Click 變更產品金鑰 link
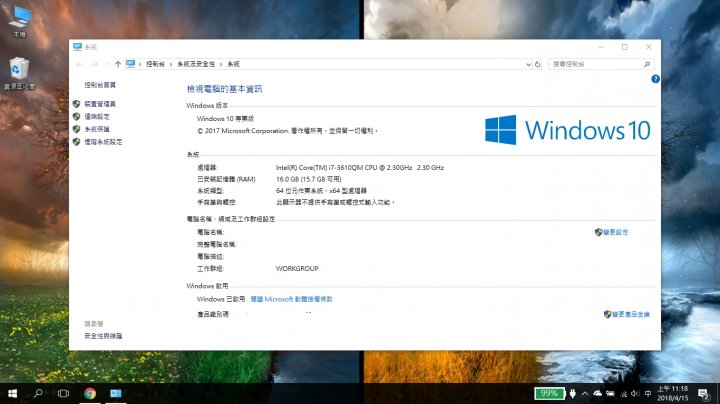The width and height of the screenshot is (720, 404). coord(631,314)
